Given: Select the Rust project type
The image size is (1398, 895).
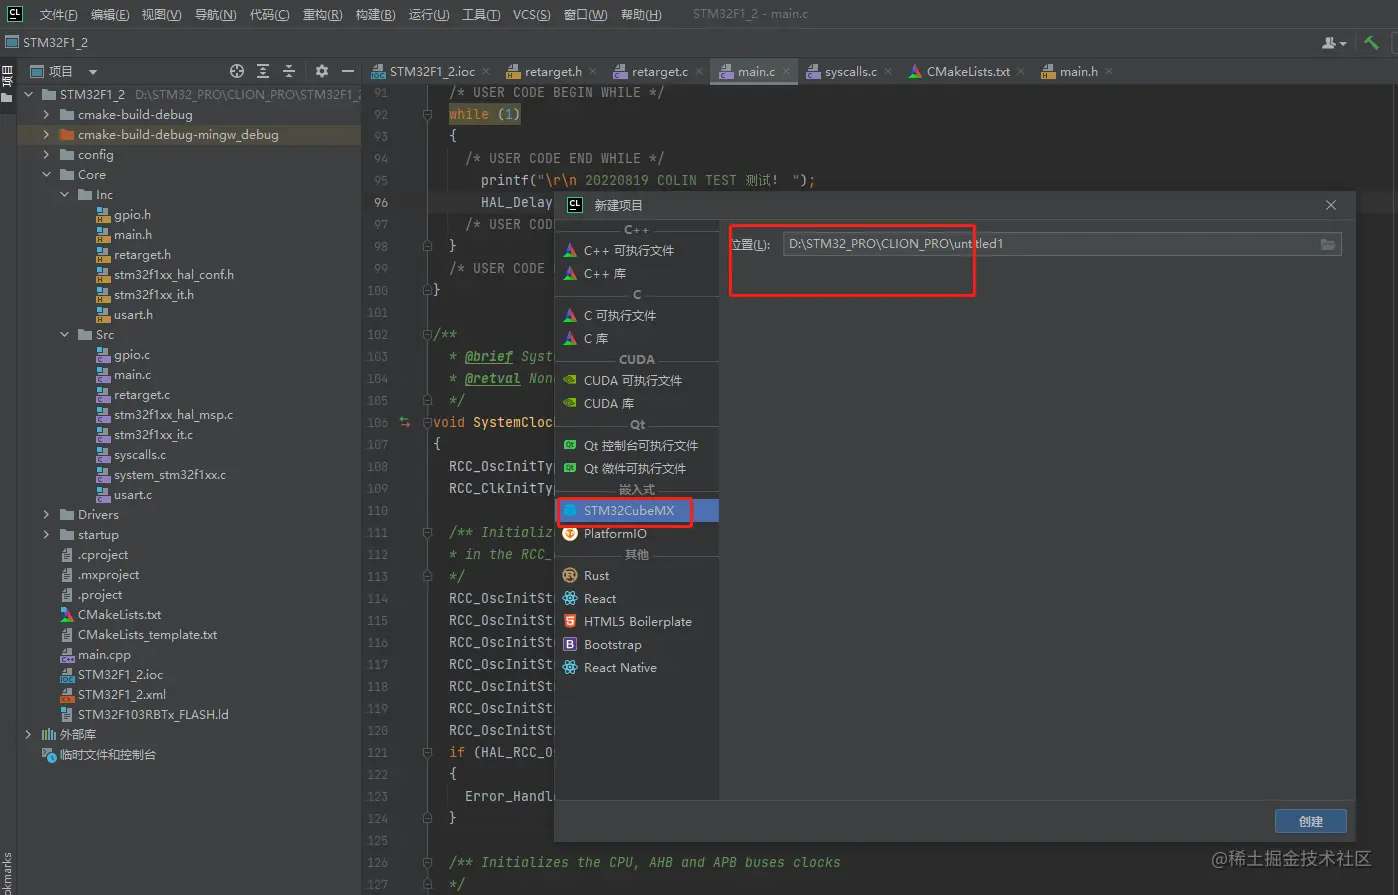Looking at the screenshot, I should click(x=637, y=575).
